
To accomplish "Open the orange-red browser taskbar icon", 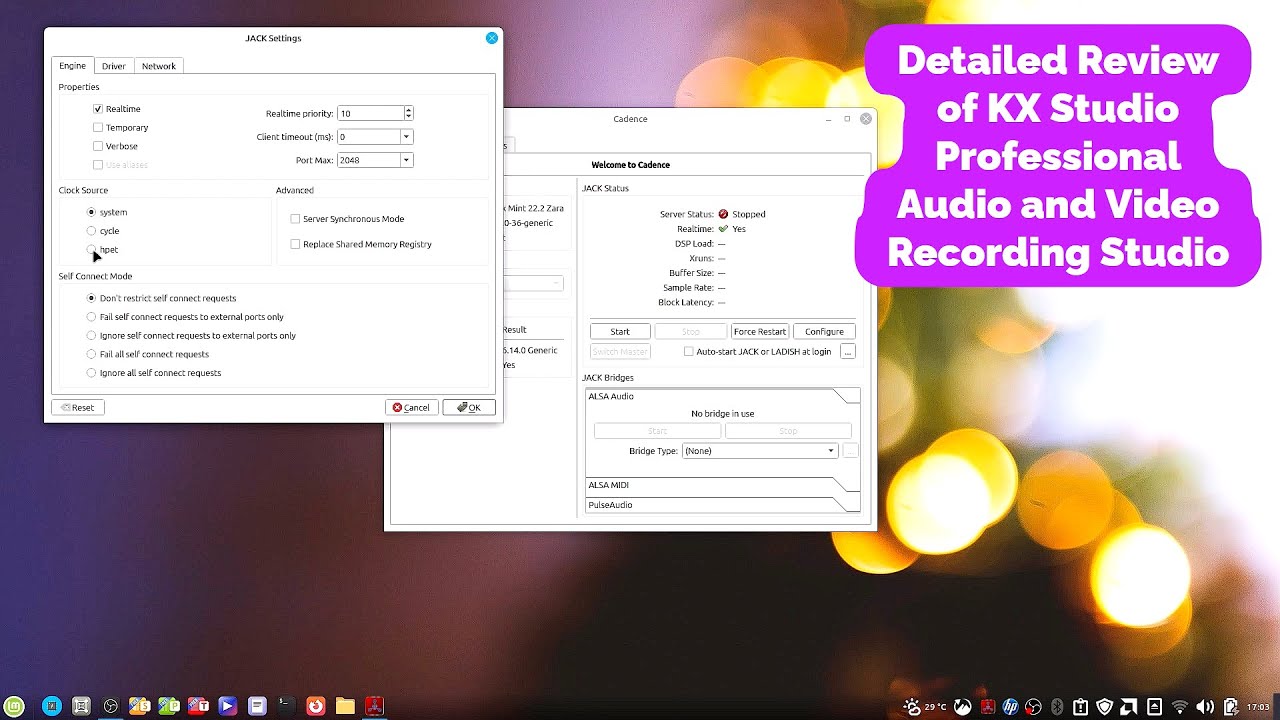I will pos(316,706).
